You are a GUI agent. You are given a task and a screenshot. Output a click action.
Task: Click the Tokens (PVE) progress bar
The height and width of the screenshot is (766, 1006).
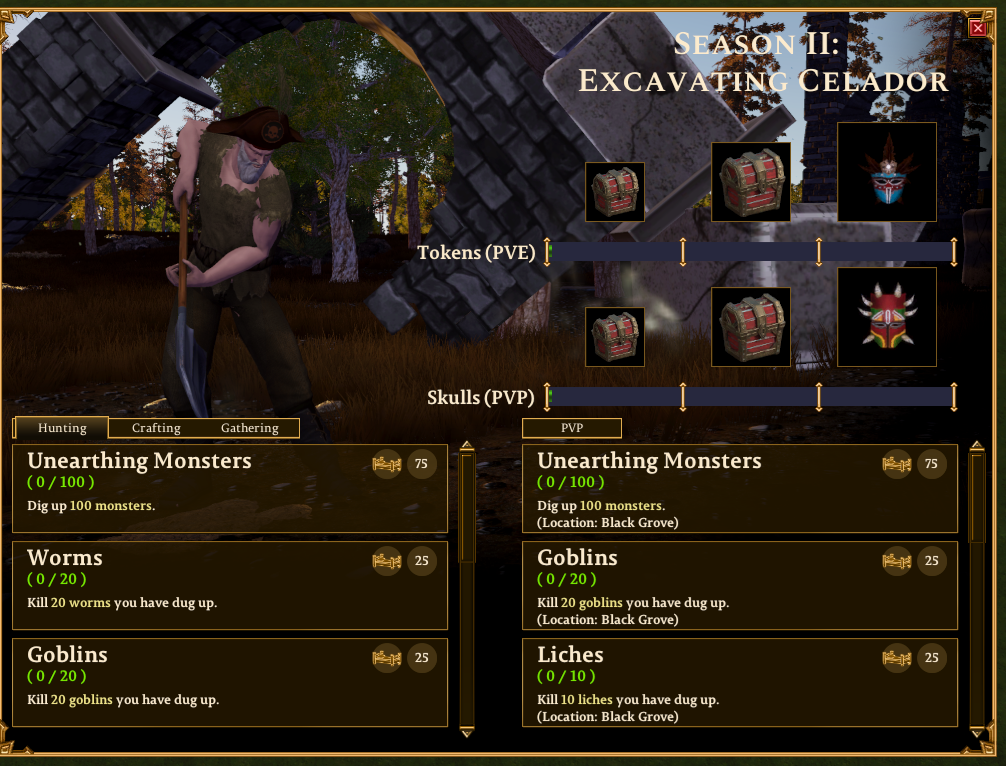pos(751,251)
